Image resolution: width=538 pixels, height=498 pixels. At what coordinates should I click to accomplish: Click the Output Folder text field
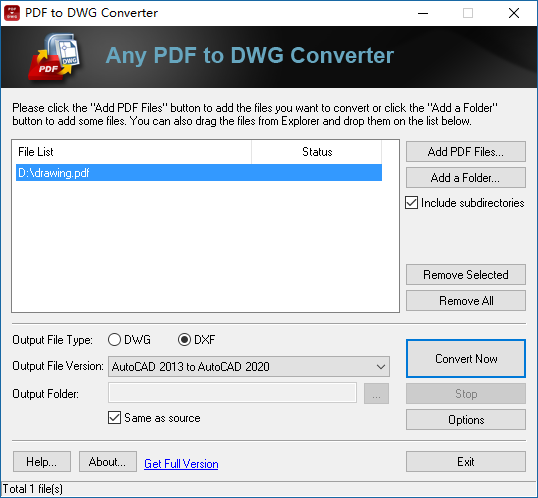(x=232, y=393)
